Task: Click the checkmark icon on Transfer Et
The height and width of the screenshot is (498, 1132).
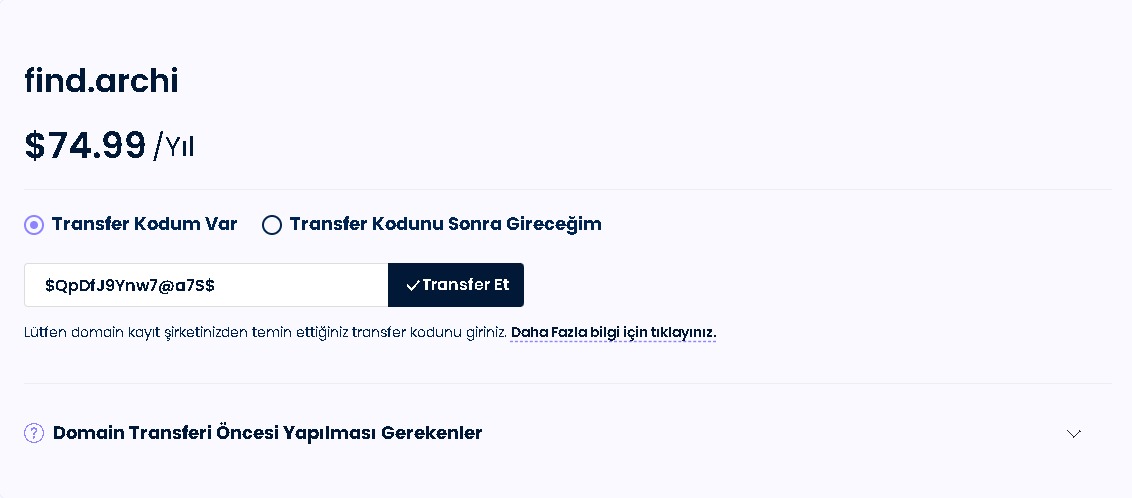Action: pyautogui.click(x=412, y=285)
